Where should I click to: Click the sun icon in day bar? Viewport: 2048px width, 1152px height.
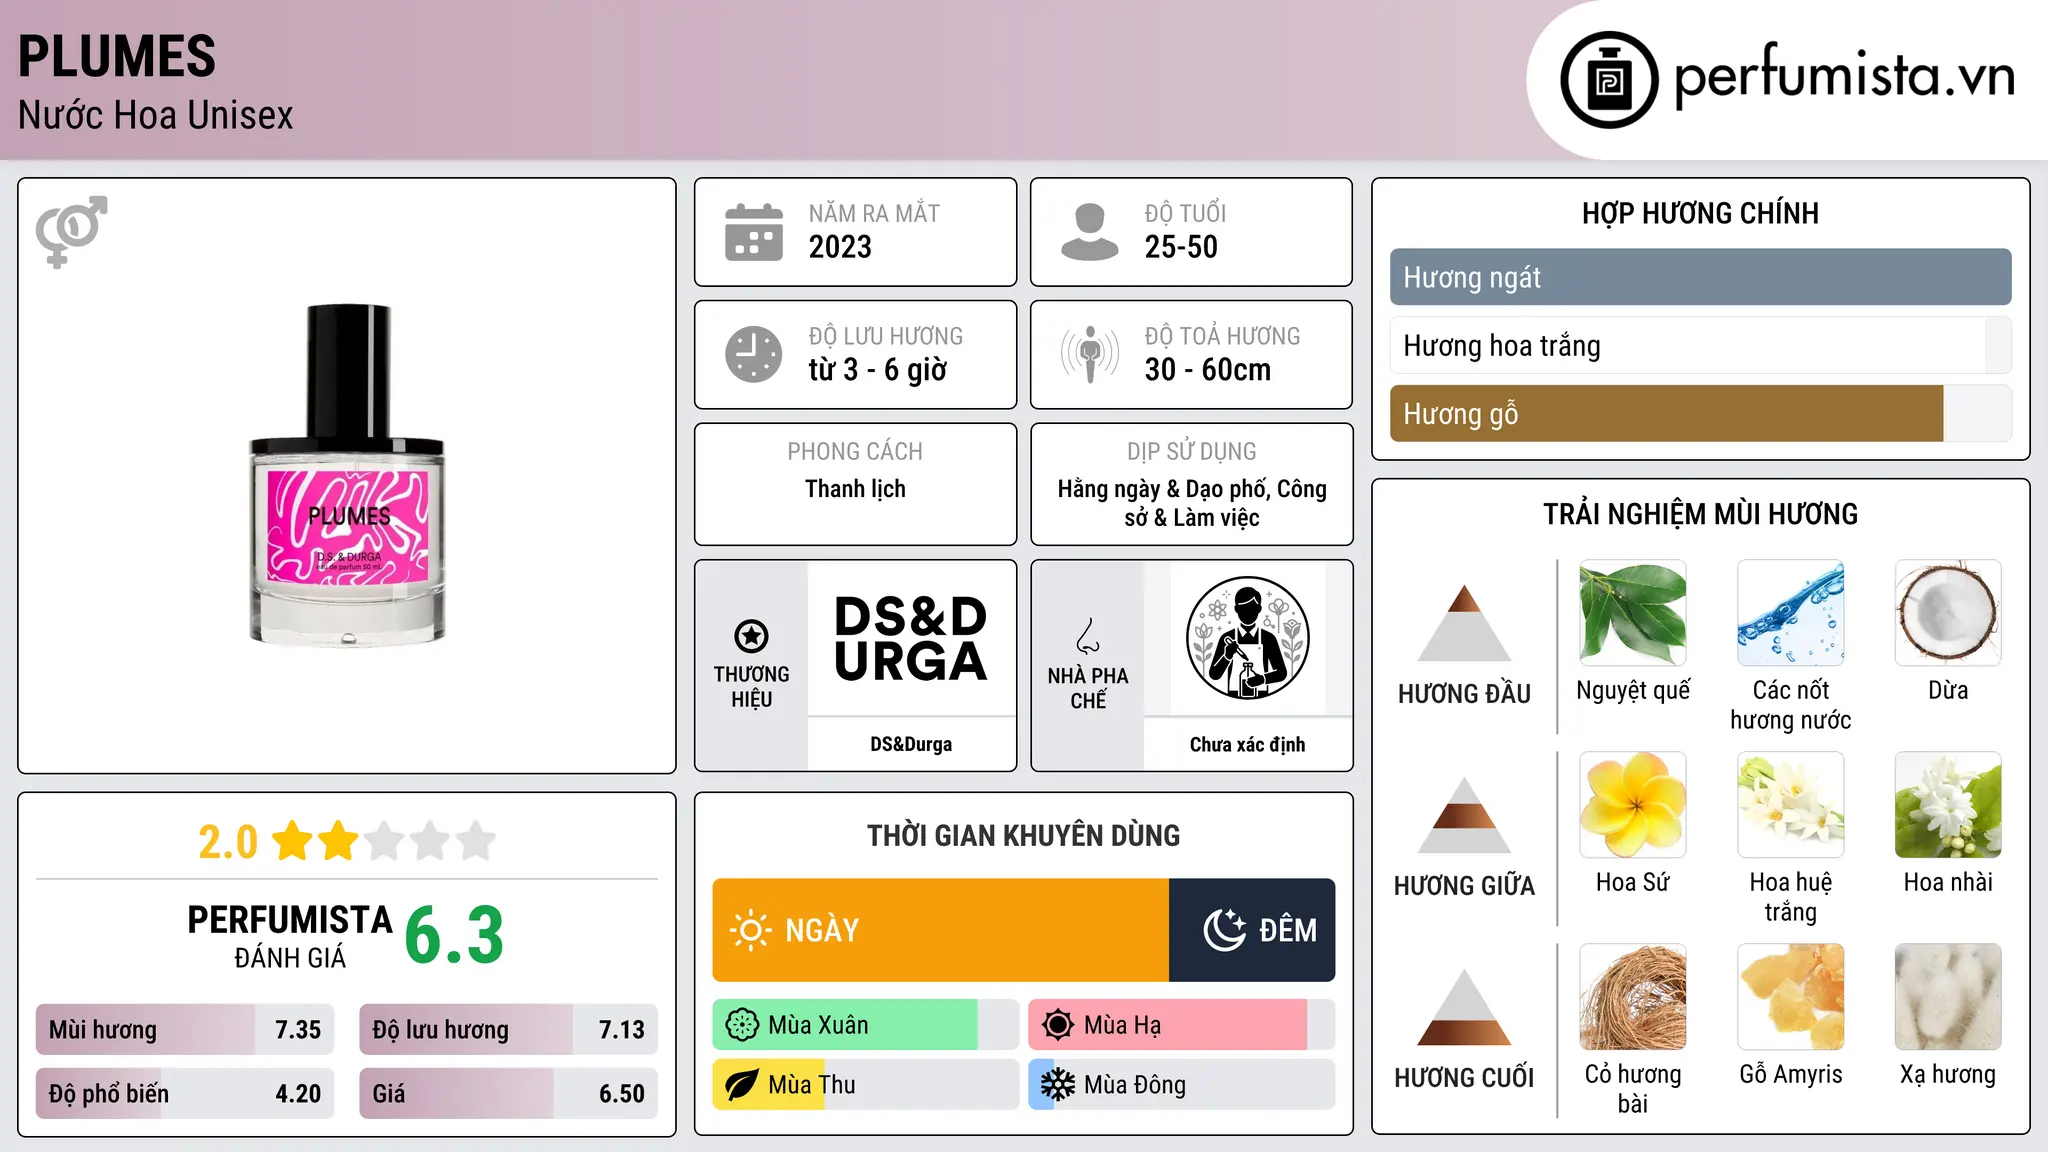(750, 930)
